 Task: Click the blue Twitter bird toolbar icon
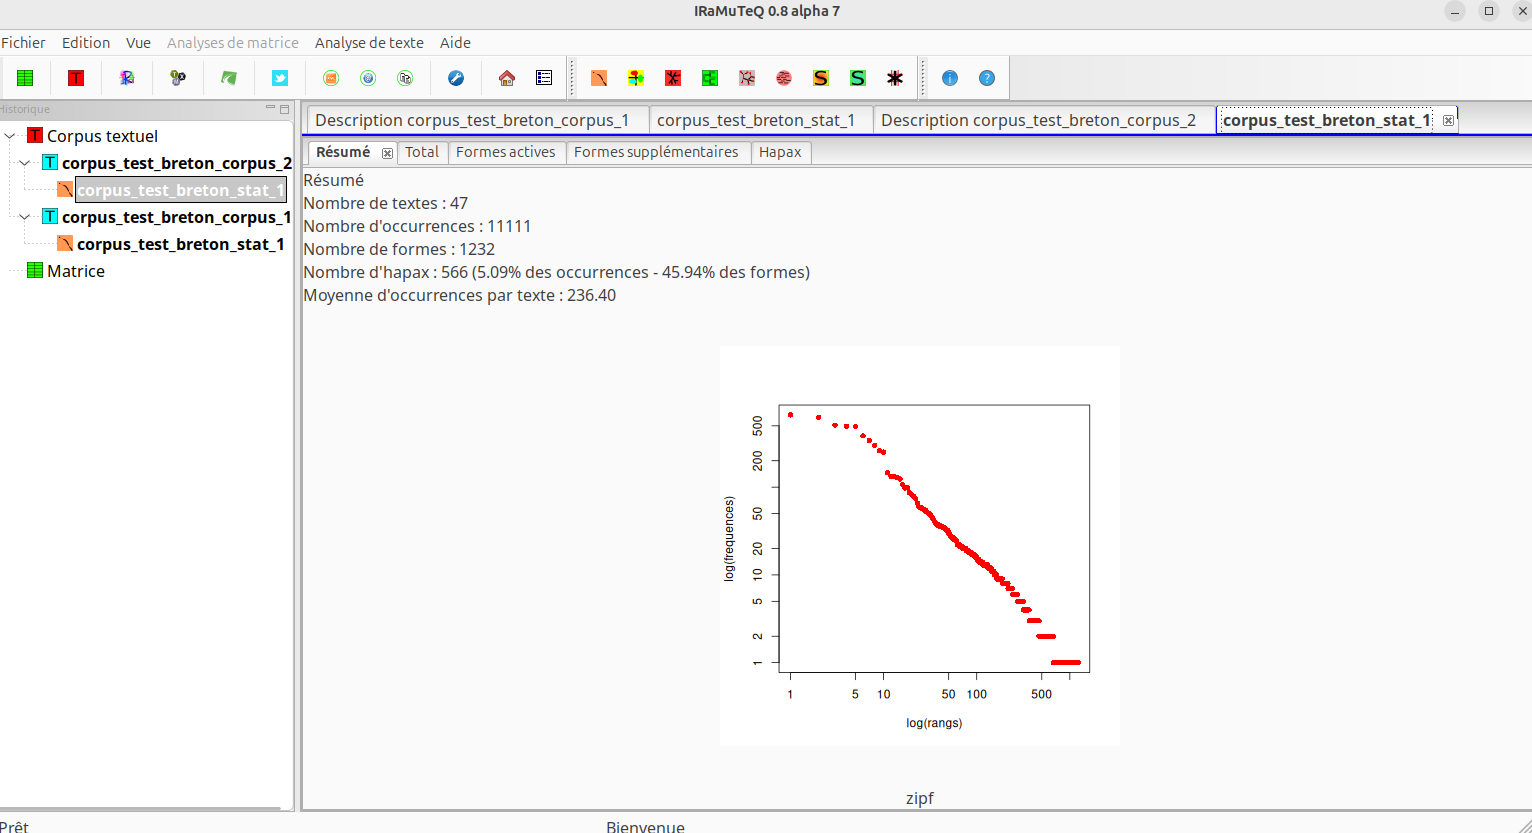280,78
